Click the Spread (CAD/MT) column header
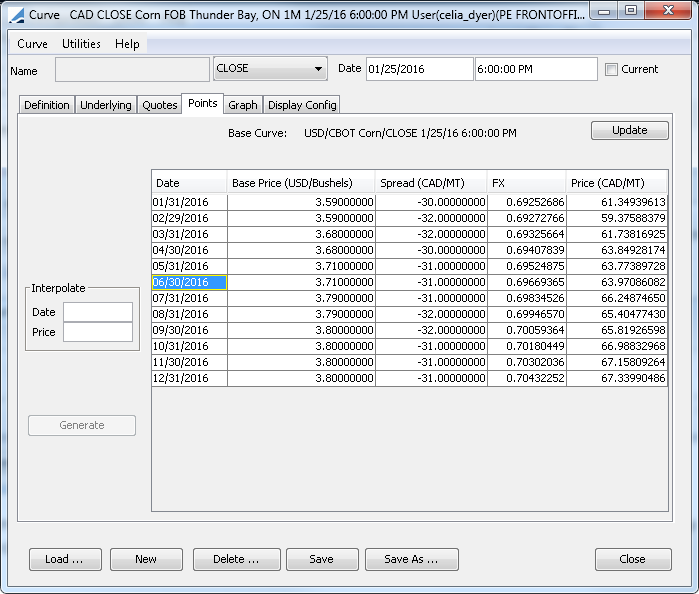This screenshot has height=594, width=699. coord(431,183)
